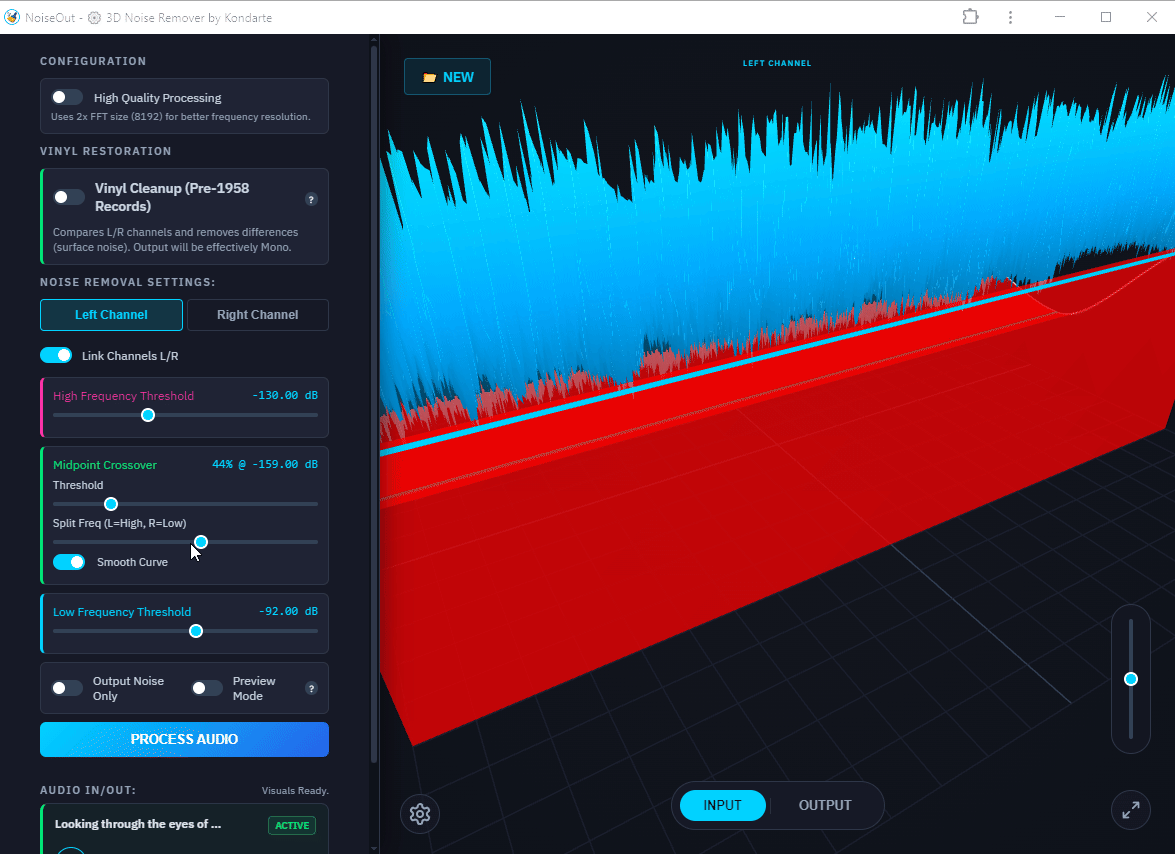Adjust High Frequency Threshold slider handle
This screenshot has width=1175, height=854.
click(x=148, y=415)
